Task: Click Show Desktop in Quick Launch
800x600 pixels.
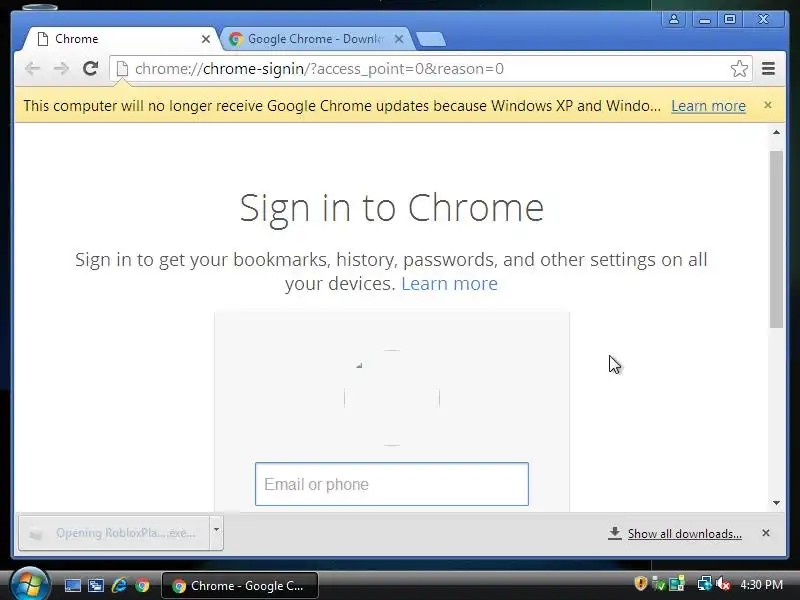Action: click(72, 585)
